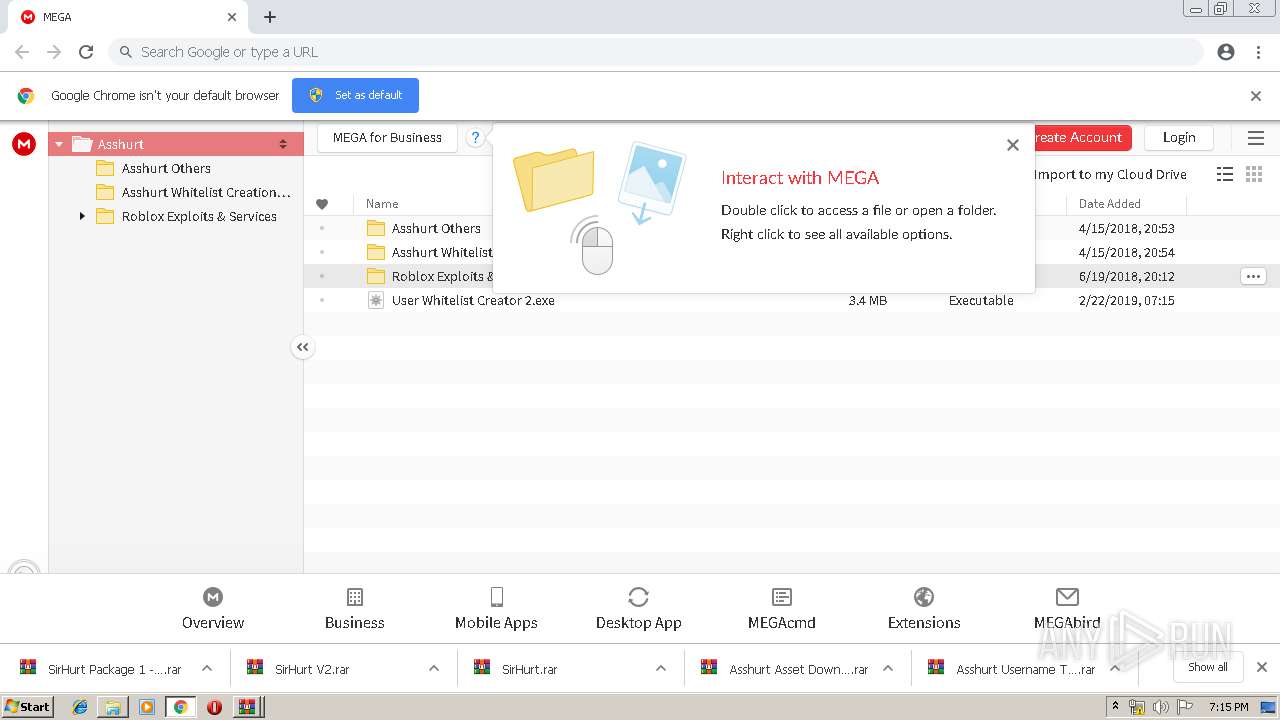Close the downloads shelf
This screenshot has width=1280, height=720.
pos(1262,667)
